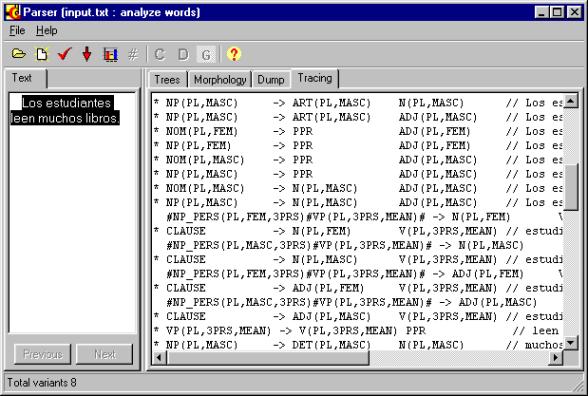Click the grayed hash symbol toolbar icon

pyautogui.click(x=133, y=55)
